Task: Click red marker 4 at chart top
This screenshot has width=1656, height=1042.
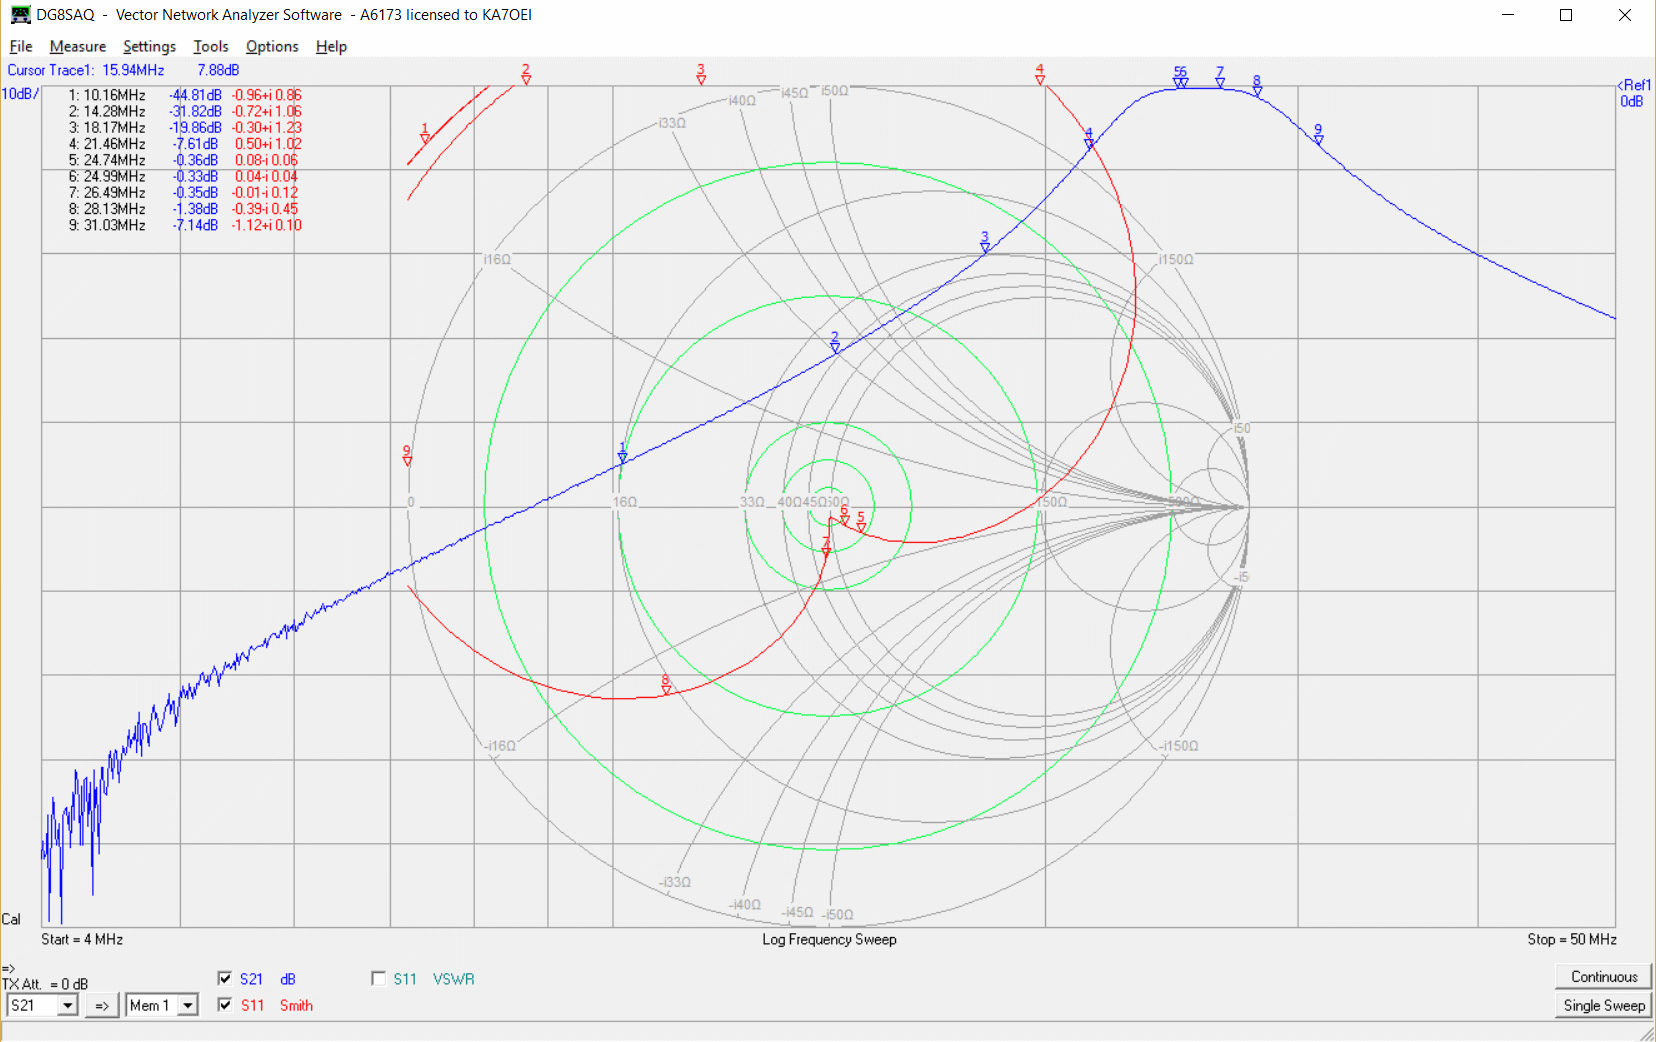Action: (1040, 75)
